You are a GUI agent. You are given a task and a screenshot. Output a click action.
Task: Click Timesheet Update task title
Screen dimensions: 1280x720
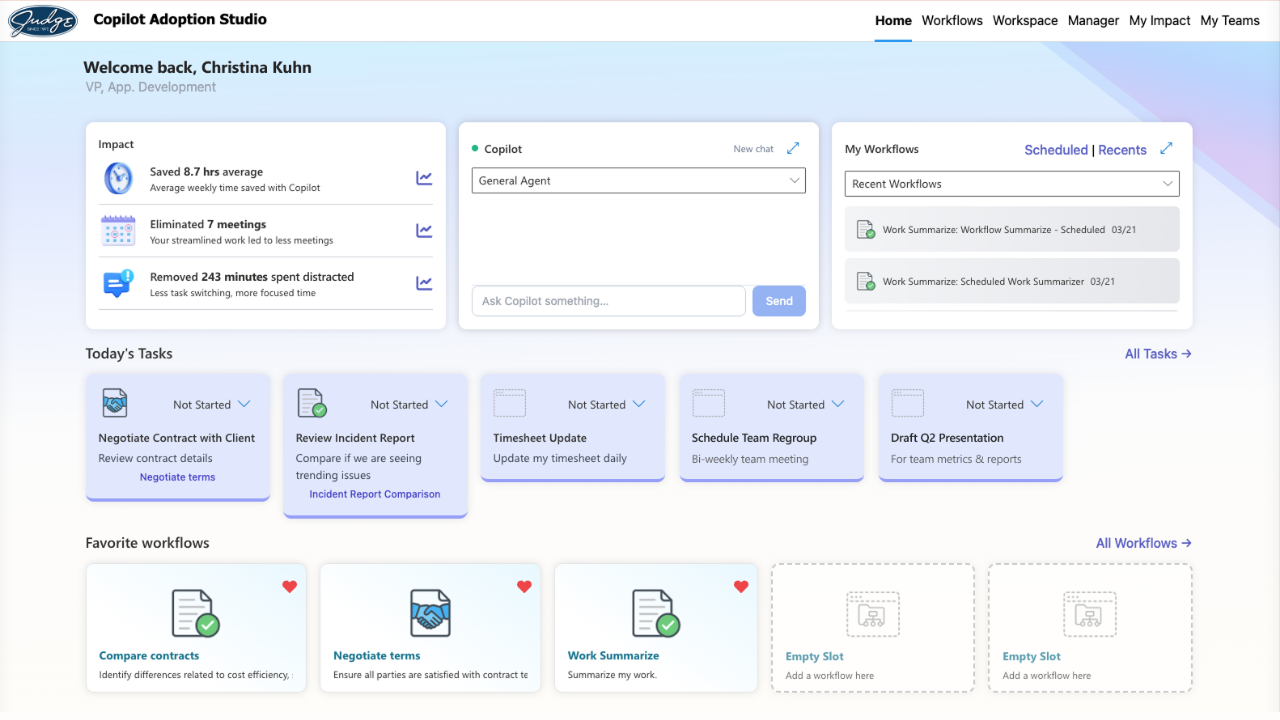(x=540, y=438)
